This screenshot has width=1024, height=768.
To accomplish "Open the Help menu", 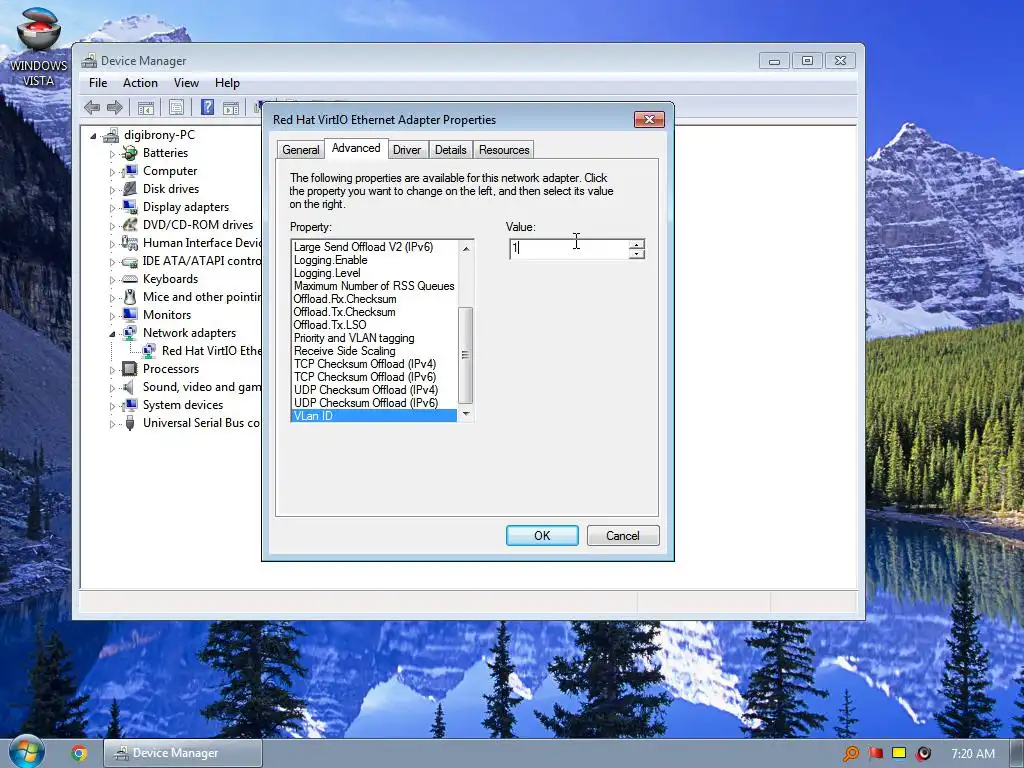I will 227,83.
